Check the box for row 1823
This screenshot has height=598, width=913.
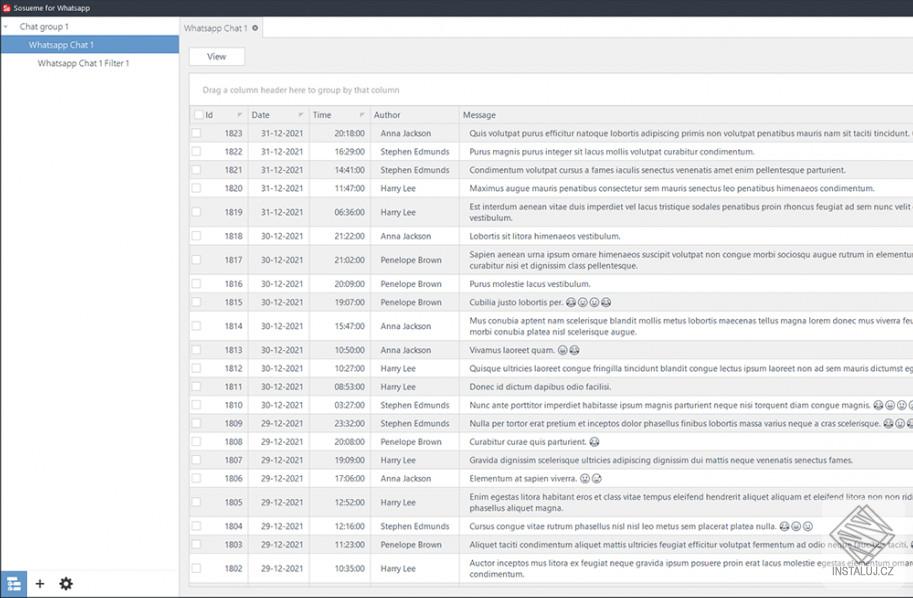click(196, 133)
